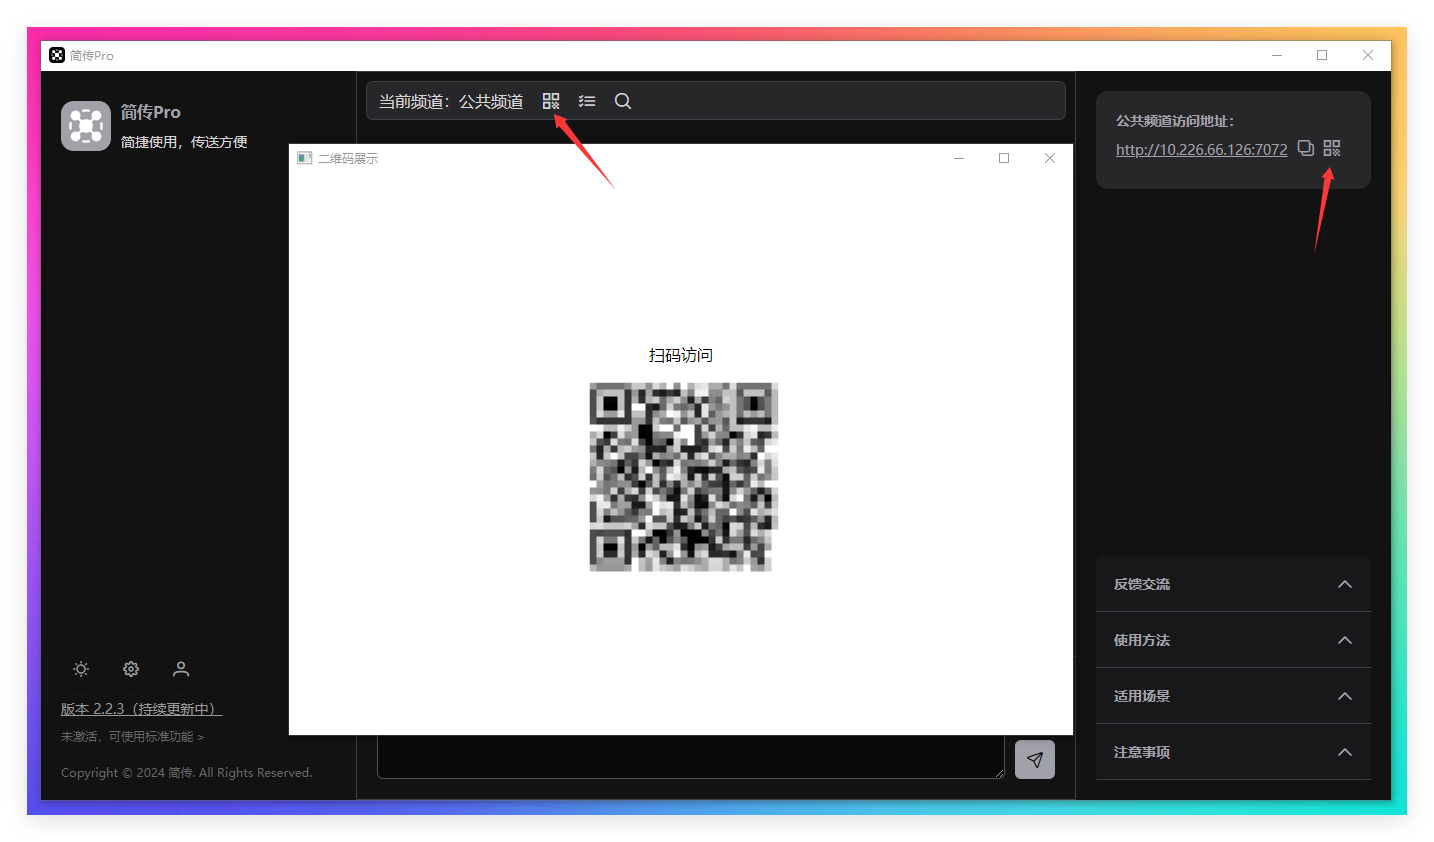1434x842 pixels.
Task: Click the 二维码展示 window title
Action: point(347,157)
